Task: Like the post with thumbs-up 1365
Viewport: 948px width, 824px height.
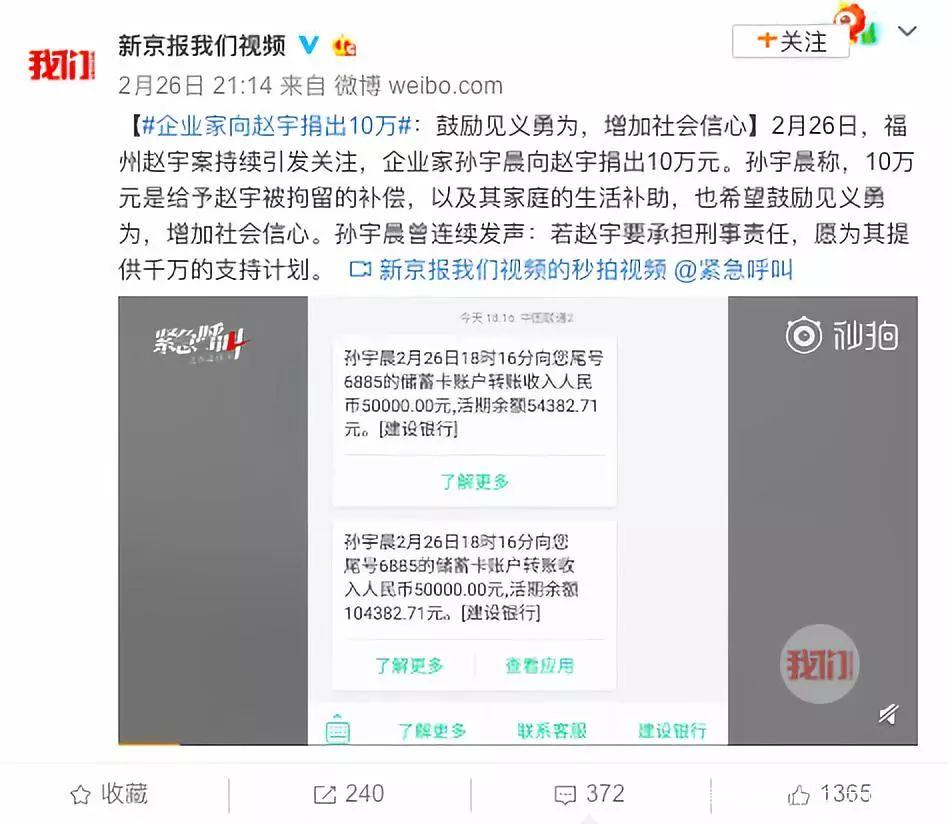Action: point(830,794)
